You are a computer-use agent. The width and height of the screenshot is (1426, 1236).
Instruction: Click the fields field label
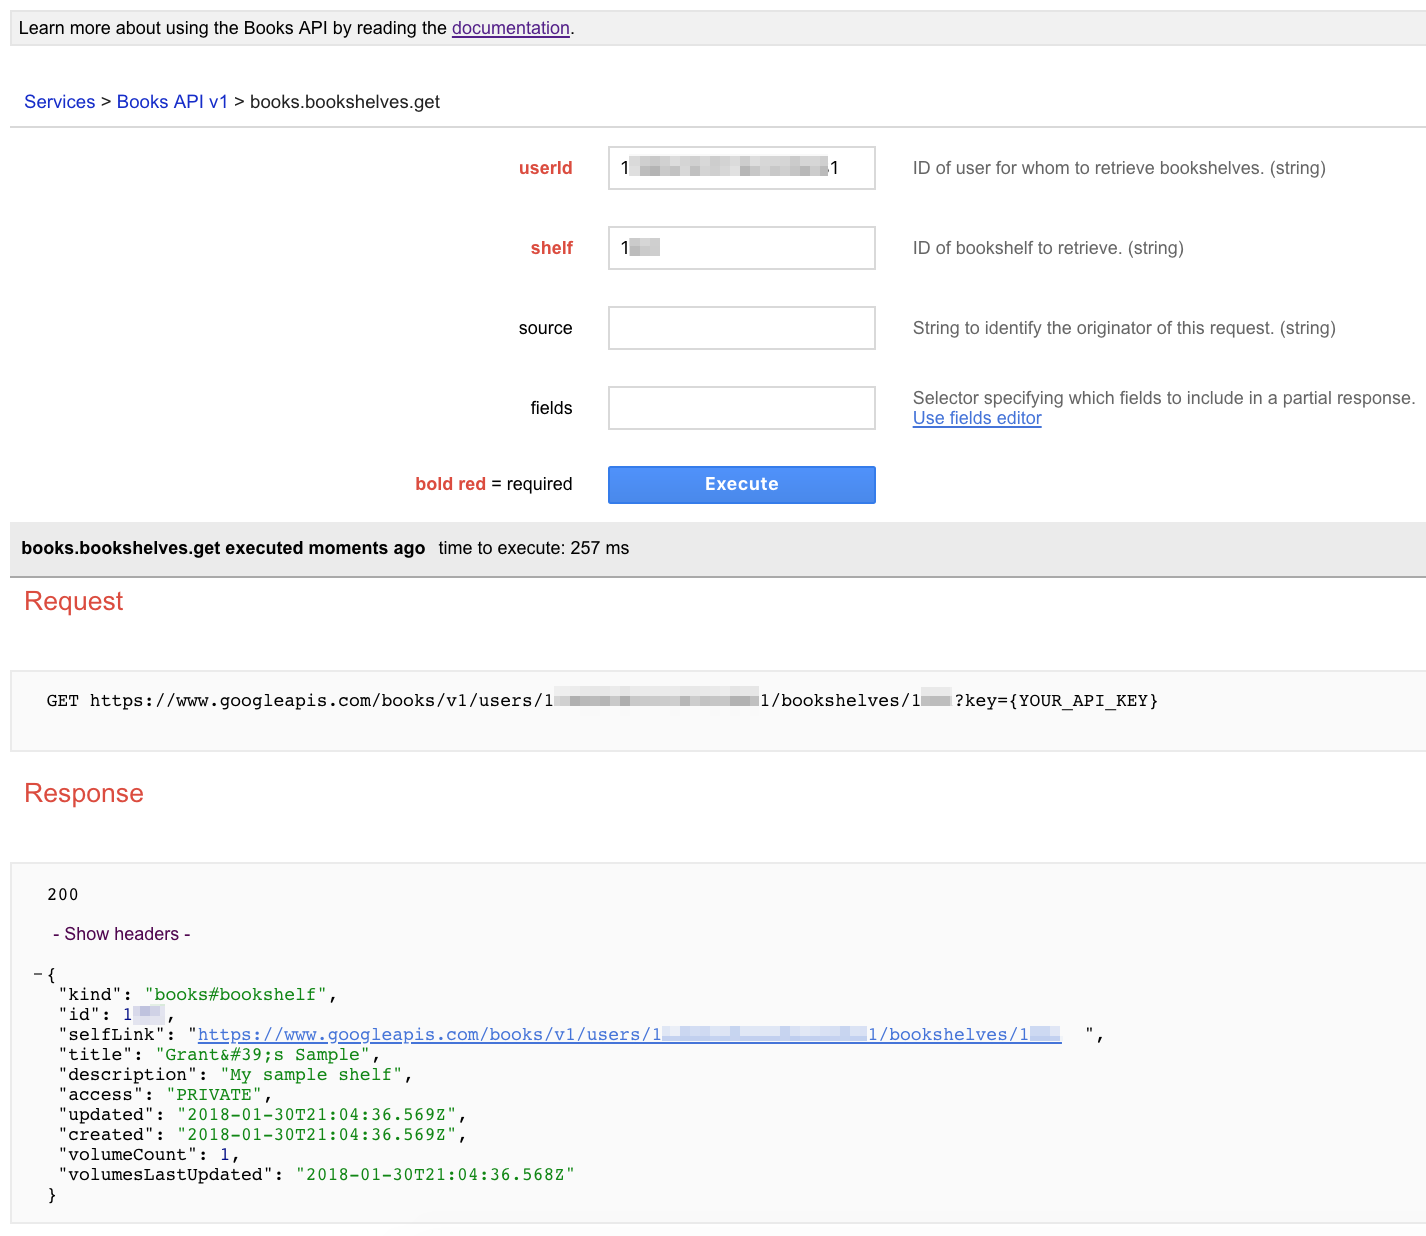pos(552,408)
